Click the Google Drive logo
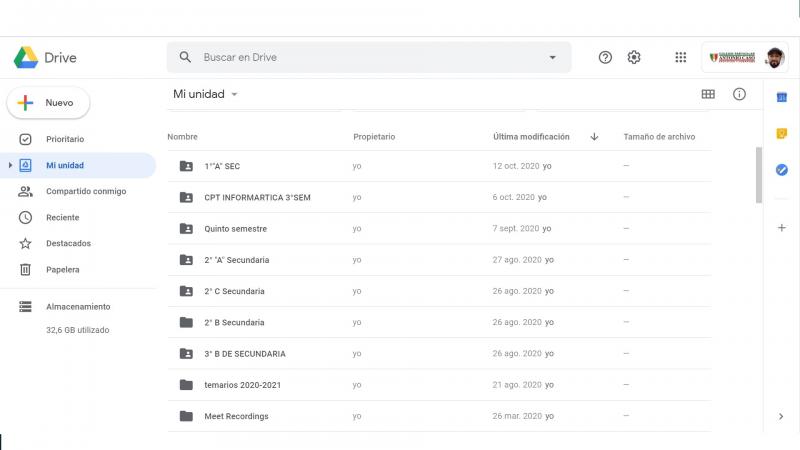The image size is (800, 450). point(45,58)
